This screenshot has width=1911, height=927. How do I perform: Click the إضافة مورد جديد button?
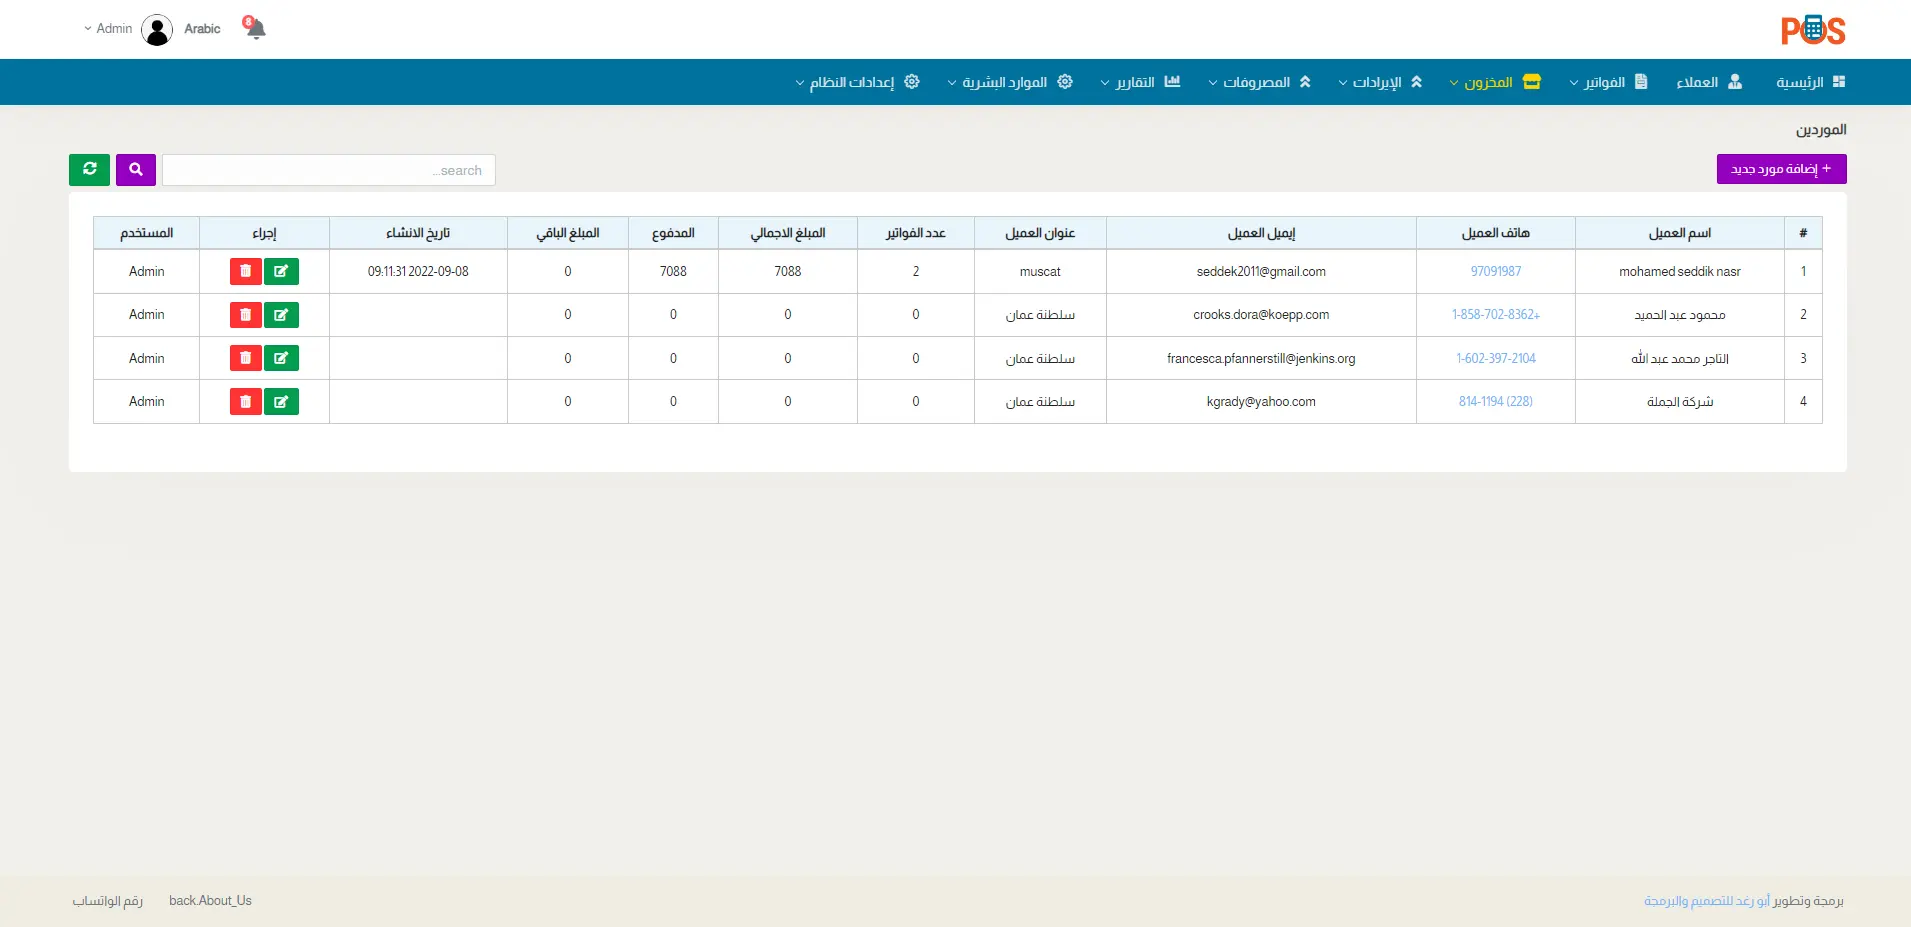[x=1781, y=169]
